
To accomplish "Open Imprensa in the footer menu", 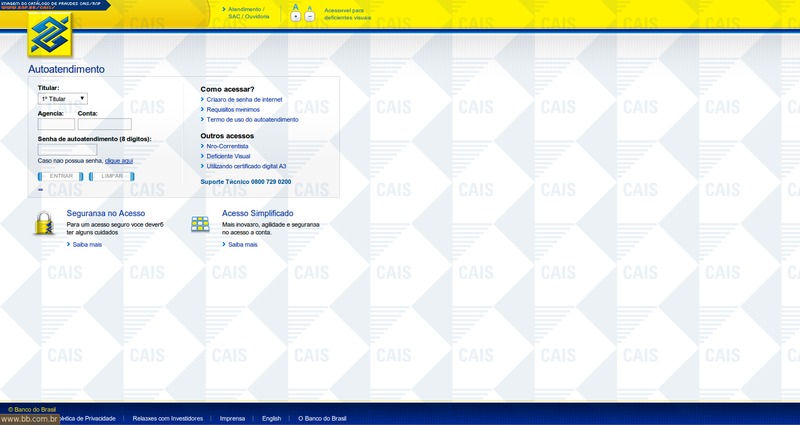I will 232,418.
